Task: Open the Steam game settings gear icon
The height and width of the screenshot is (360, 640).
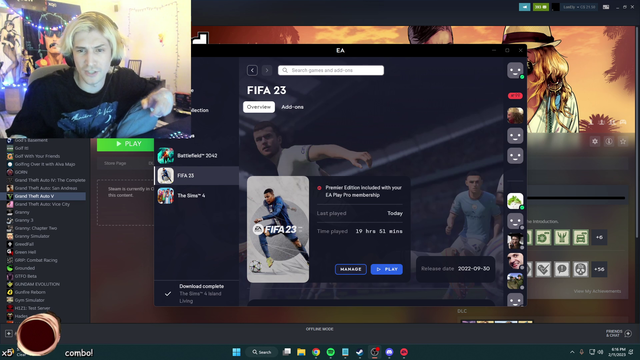Action: coord(595,141)
